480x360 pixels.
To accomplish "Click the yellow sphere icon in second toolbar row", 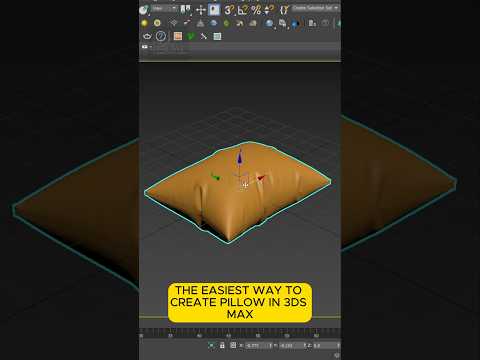I will coord(144,23).
